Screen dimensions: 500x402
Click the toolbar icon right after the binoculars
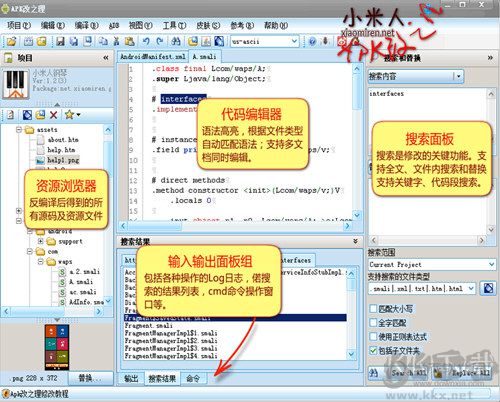click(193, 41)
